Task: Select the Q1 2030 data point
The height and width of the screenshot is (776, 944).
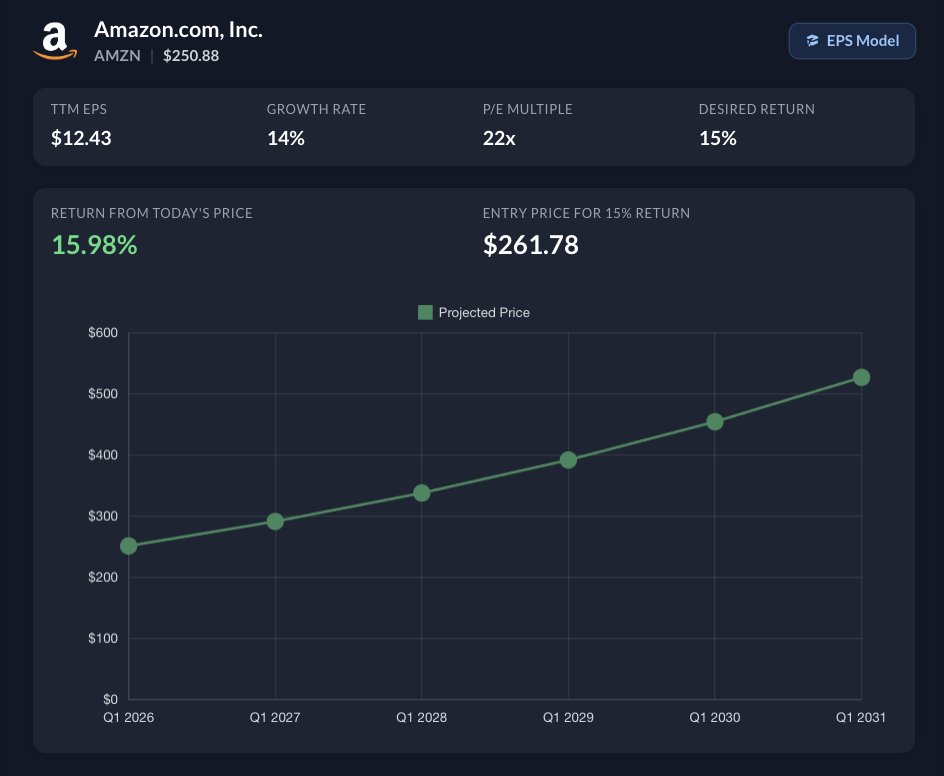Action: pos(715,422)
